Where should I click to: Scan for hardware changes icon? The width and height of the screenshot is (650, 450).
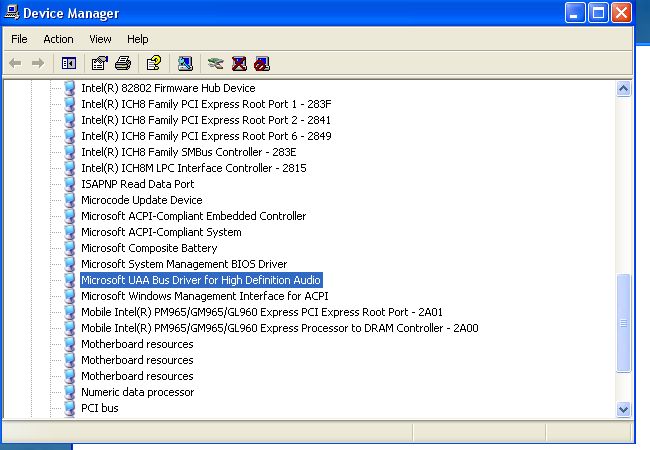click(185, 63)
